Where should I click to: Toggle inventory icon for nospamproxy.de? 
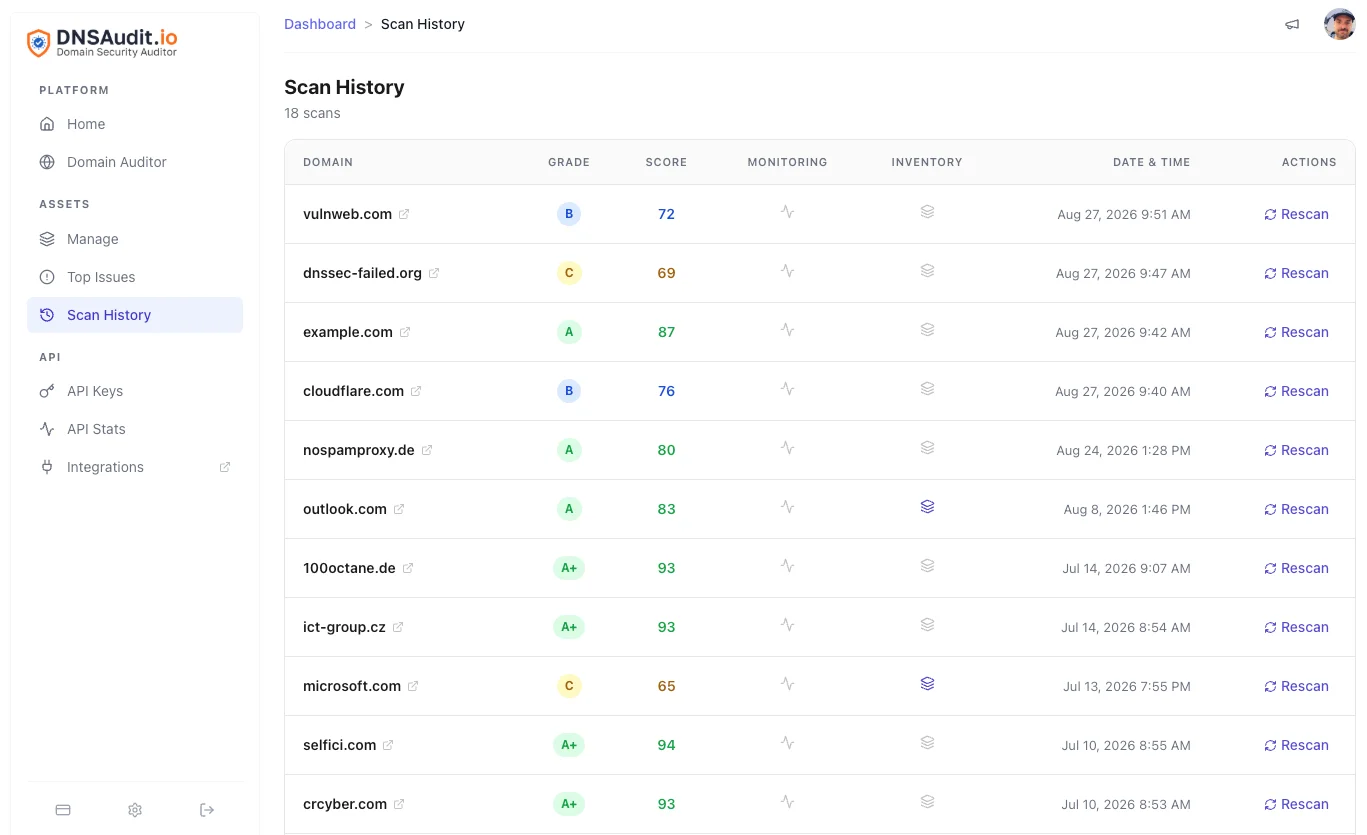coord(927,448)
